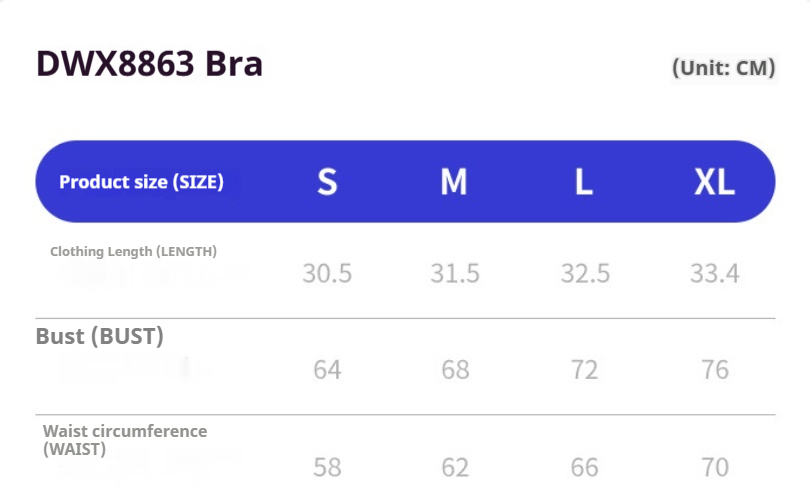
Task: Select the Product size (SIZE) header
Action: 141,182
